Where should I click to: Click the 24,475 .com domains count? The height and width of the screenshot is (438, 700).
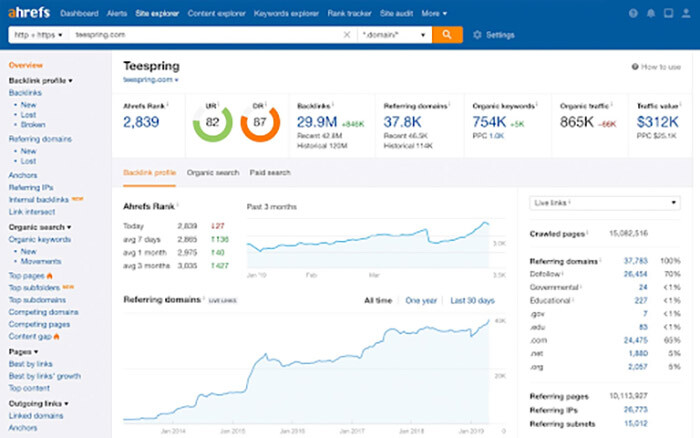635,340
